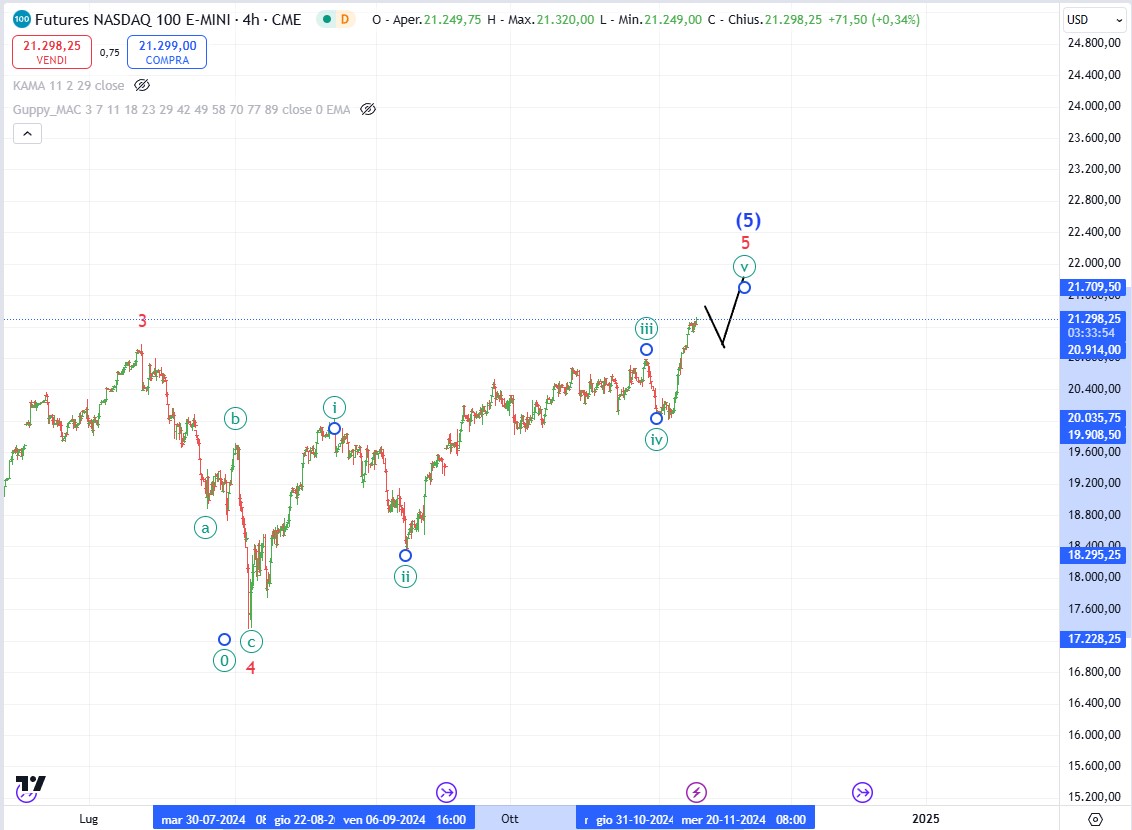Click the TradingView logo
Image resolution: width=1132 pixels, height=830 pixels.
(x=30, y=784)
